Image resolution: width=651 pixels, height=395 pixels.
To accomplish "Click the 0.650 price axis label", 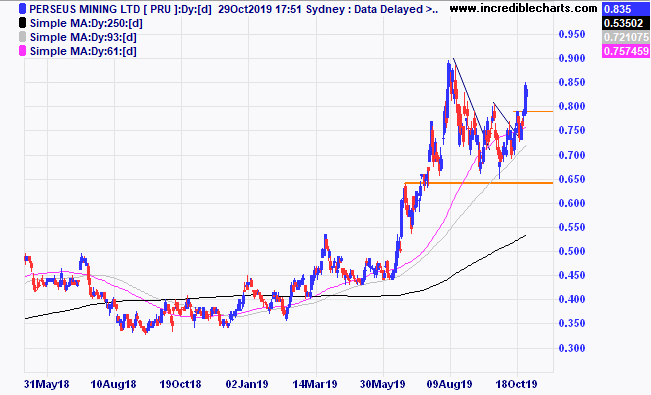I will pos(572,179).
